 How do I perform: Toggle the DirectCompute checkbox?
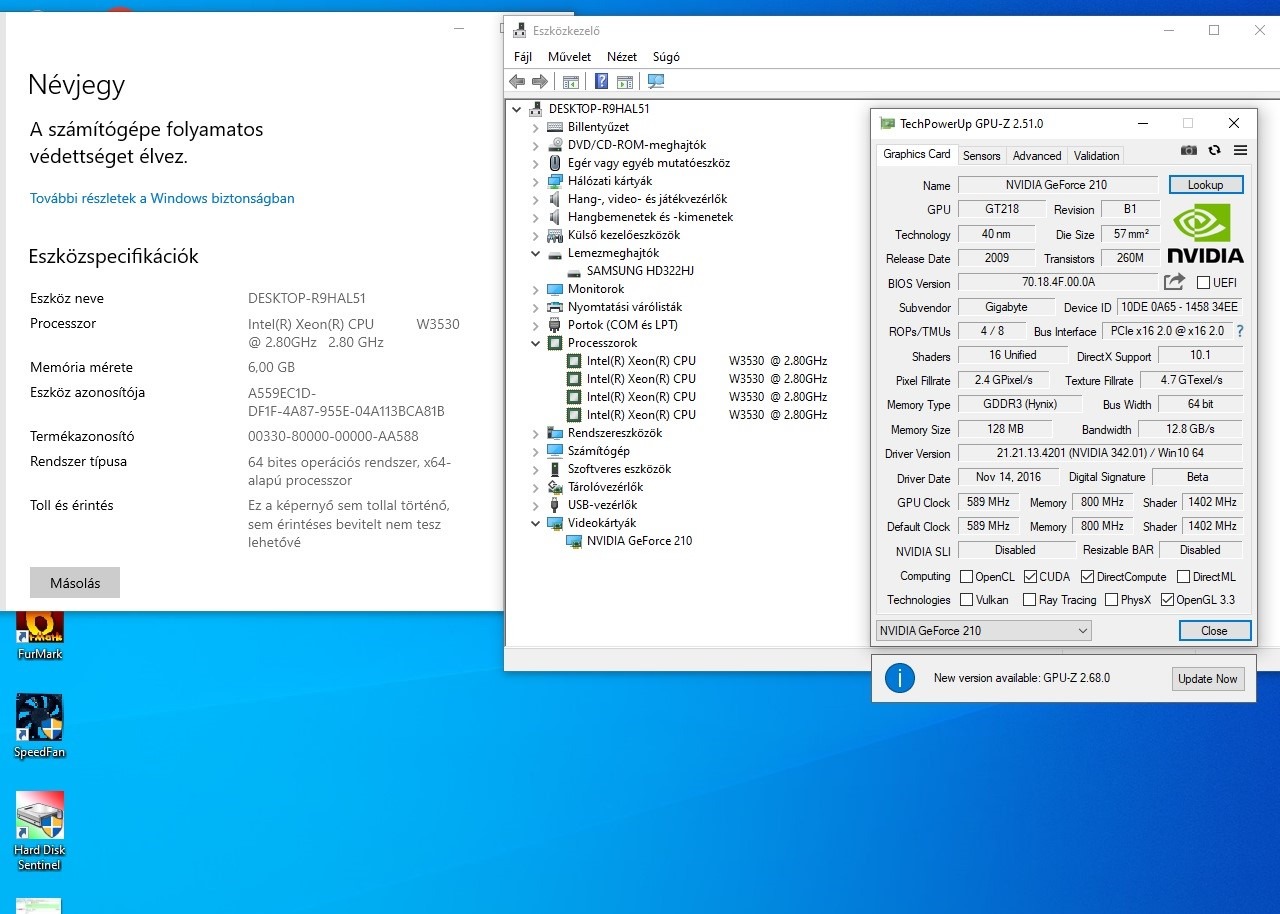(x=1087, y=577)
